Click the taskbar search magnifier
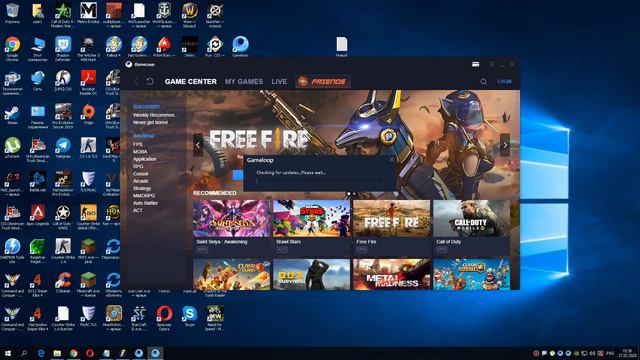 click(x=24, y=353)
